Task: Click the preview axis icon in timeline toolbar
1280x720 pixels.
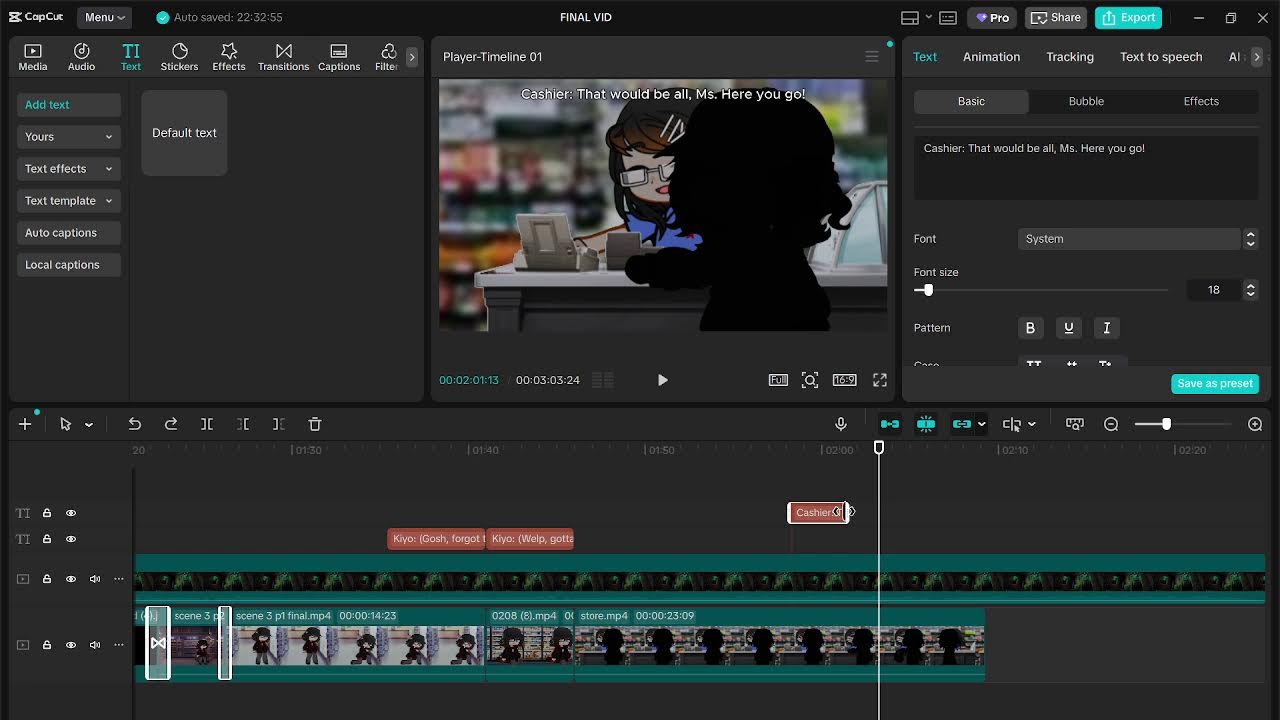Action: pyautogui.click(x=1075, y=424)
